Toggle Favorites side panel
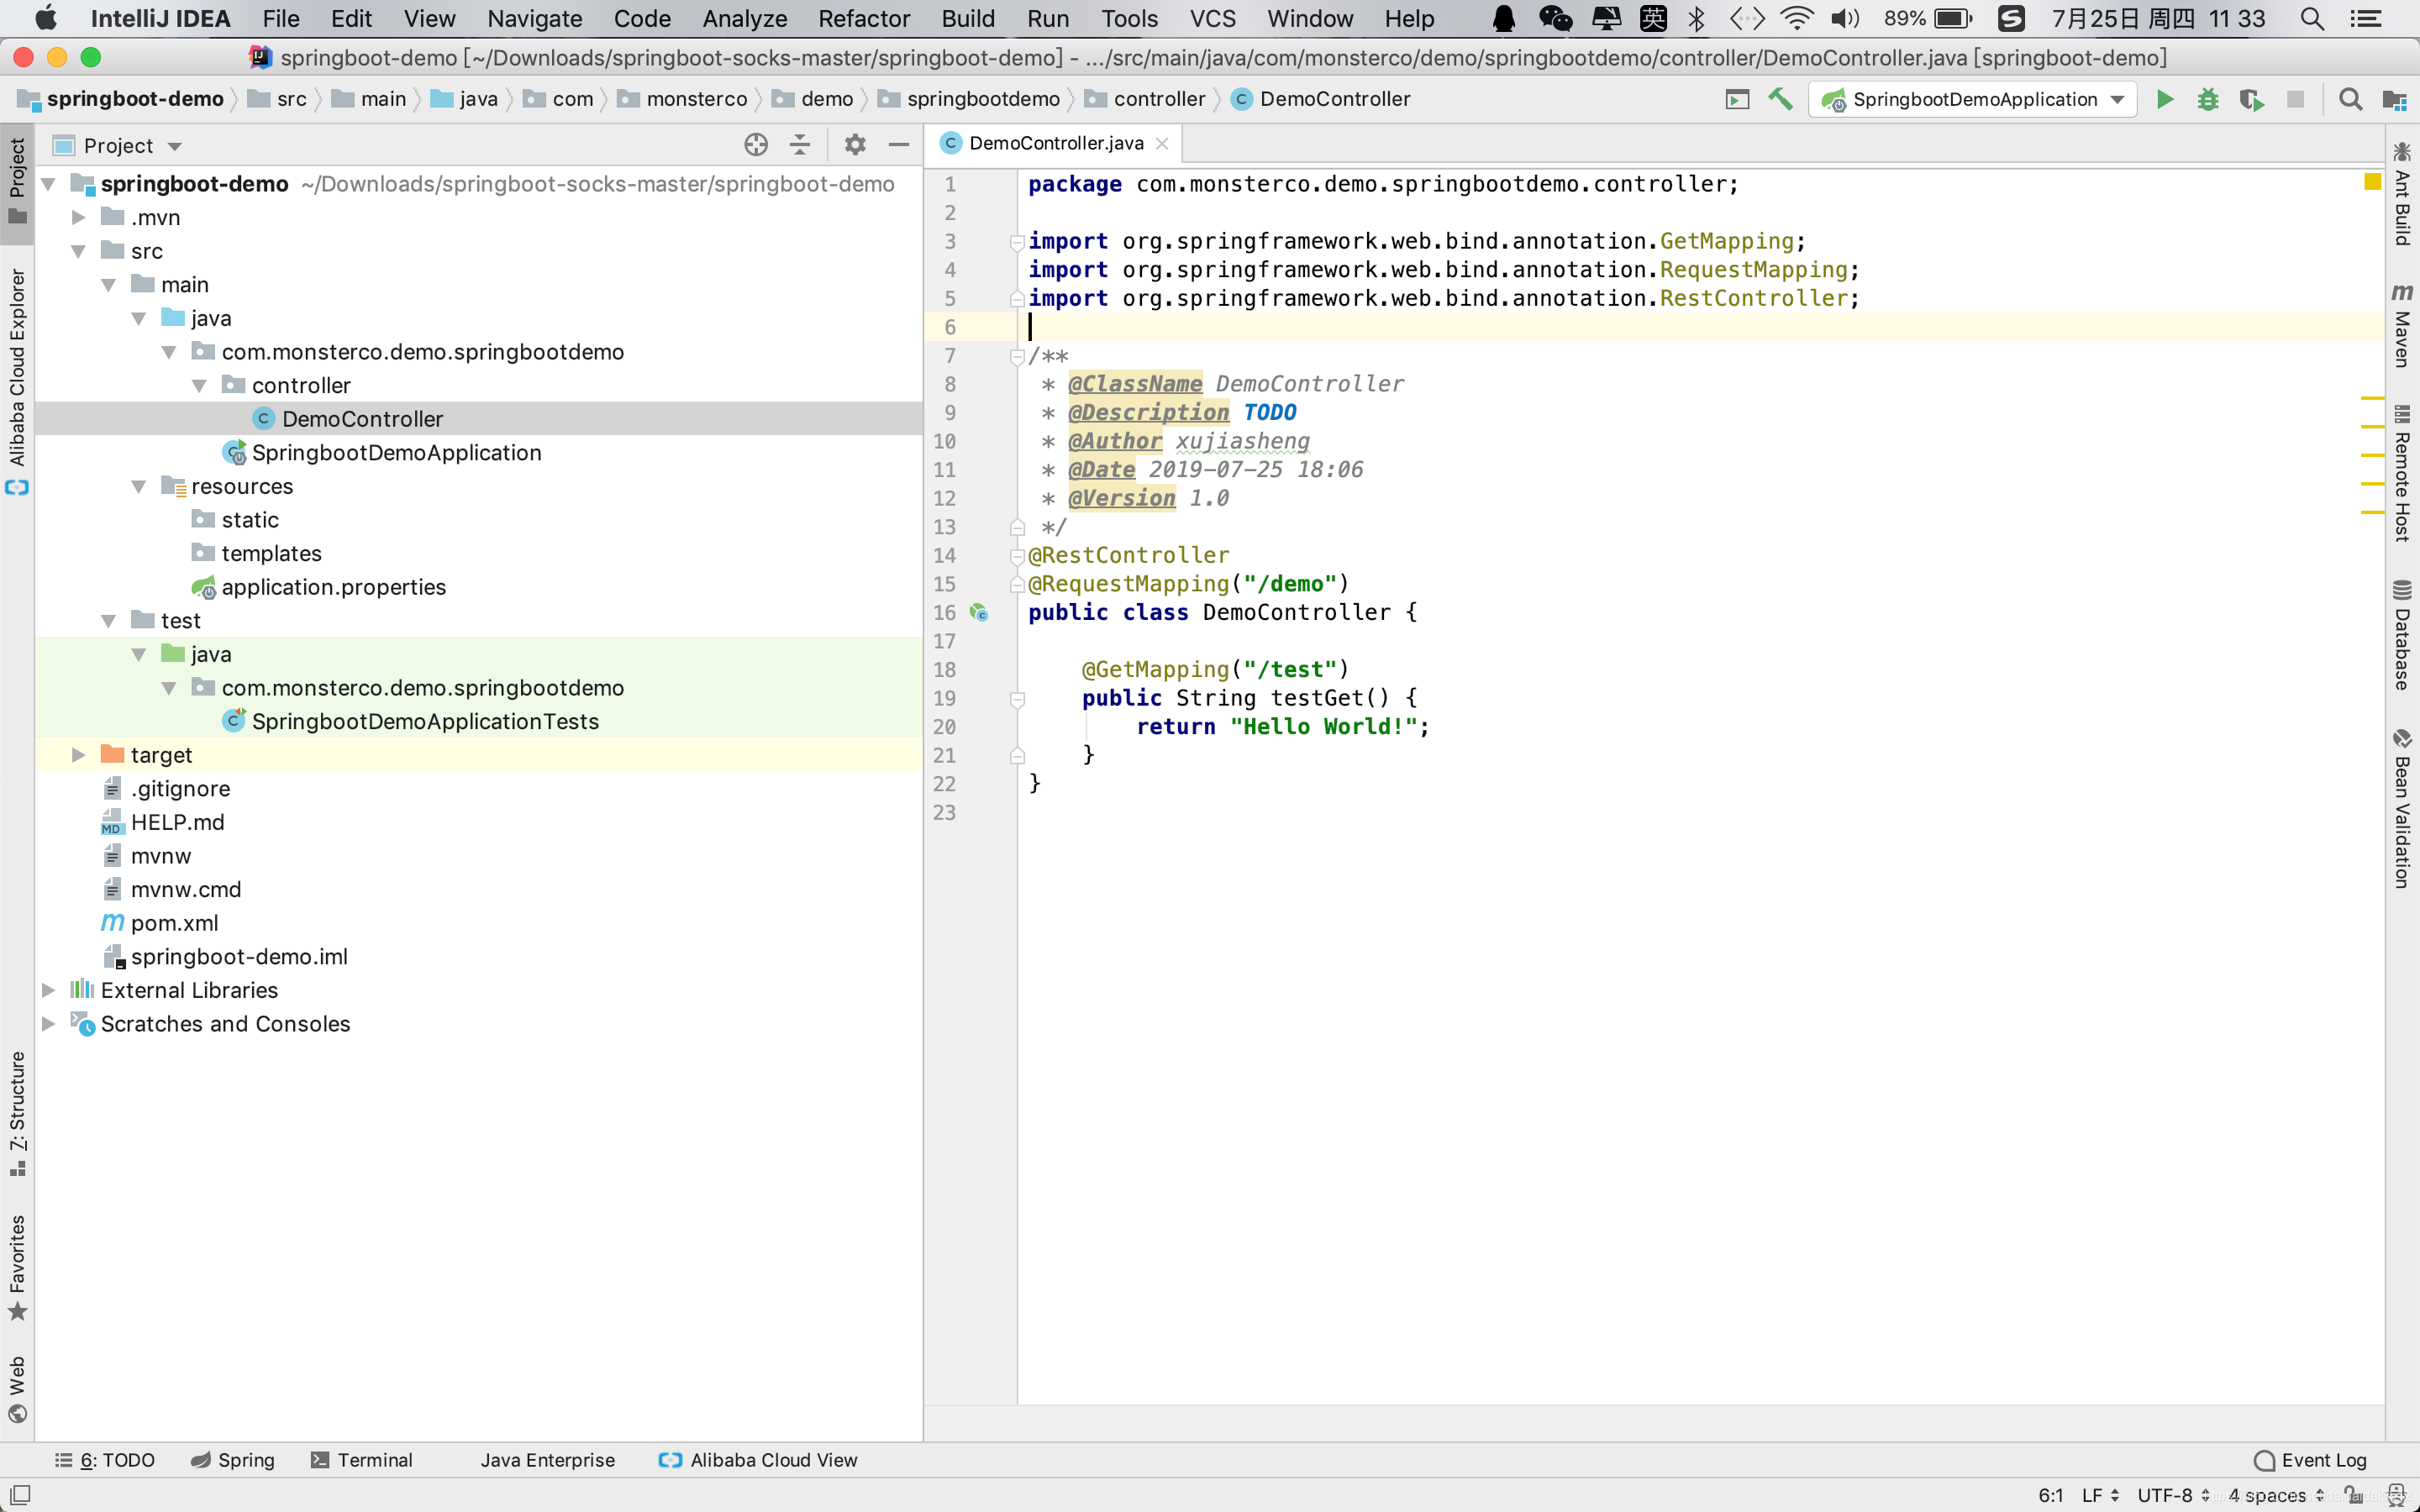This screenshot has width=2420, height=1512. (x=17, y=1267)
